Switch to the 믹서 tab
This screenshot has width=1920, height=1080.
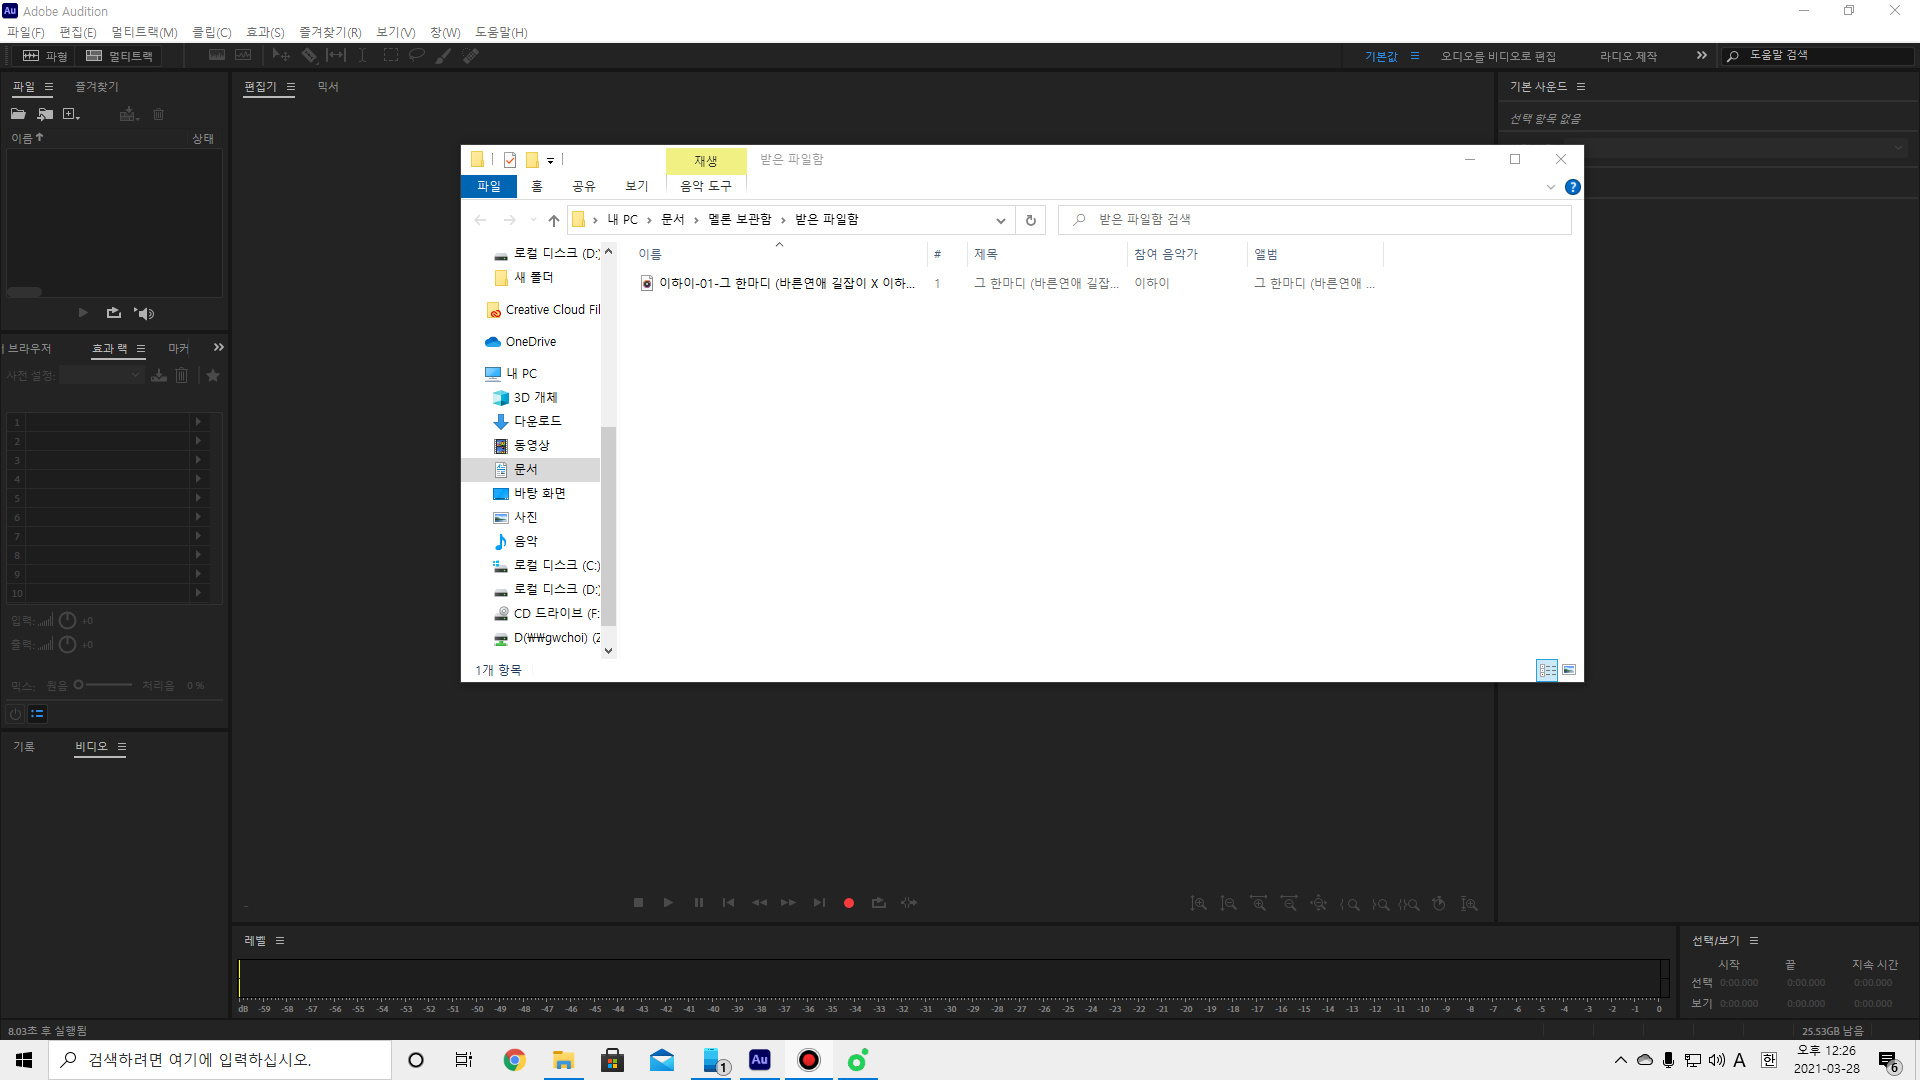(x=328, y=87)
